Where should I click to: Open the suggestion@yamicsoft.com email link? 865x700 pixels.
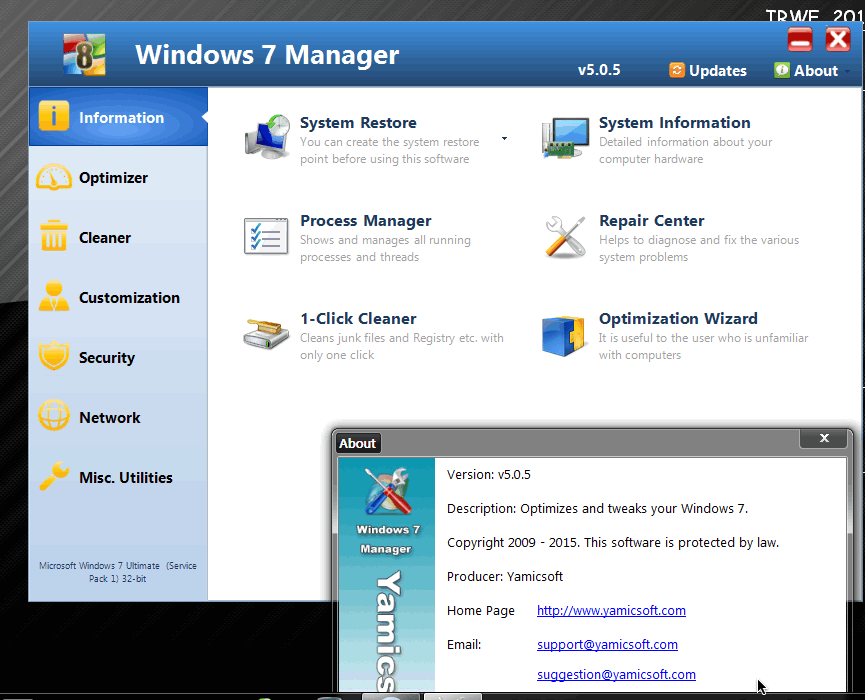coord(616,674)
